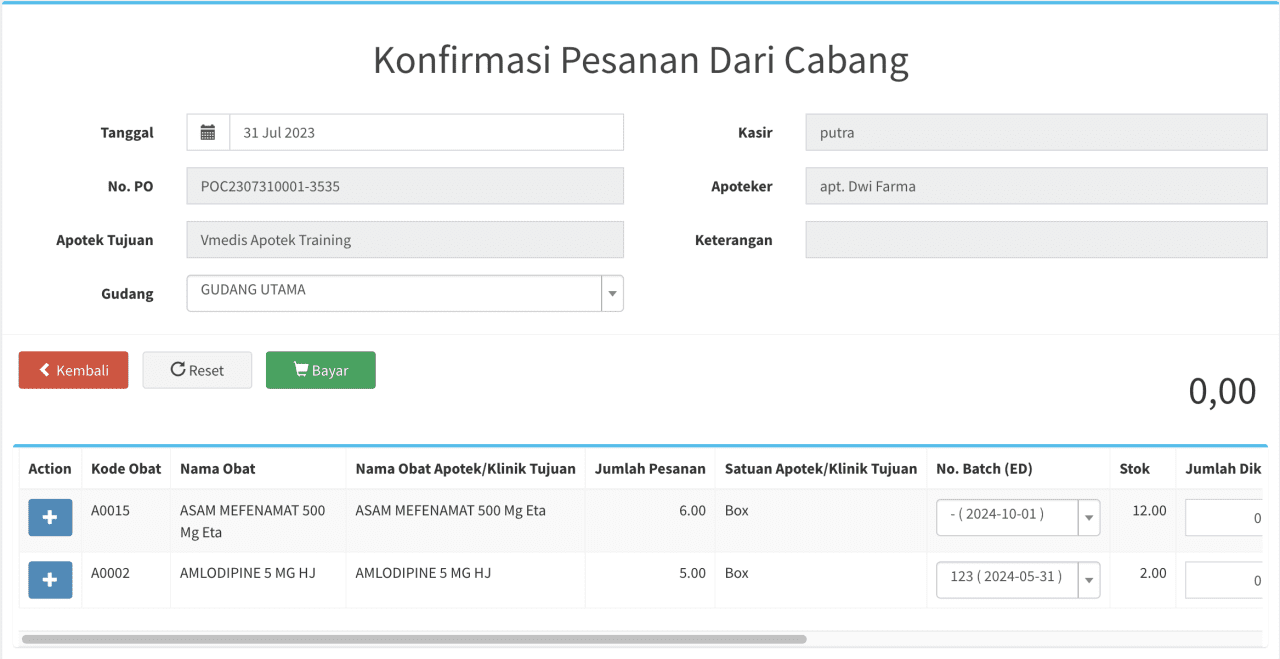Click the Keterangan text field
The height and width of the screenshot is (659, 1280).
(x=1036, y=240)
